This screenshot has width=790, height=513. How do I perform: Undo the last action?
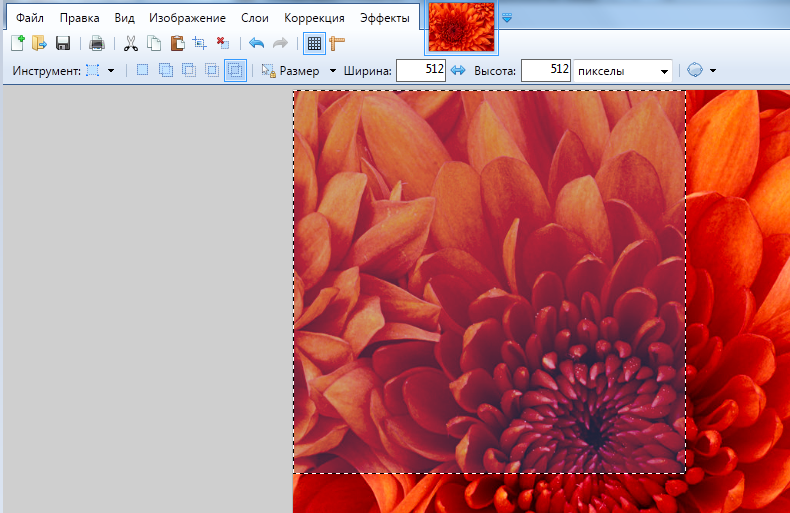click(x=256, y=43)
